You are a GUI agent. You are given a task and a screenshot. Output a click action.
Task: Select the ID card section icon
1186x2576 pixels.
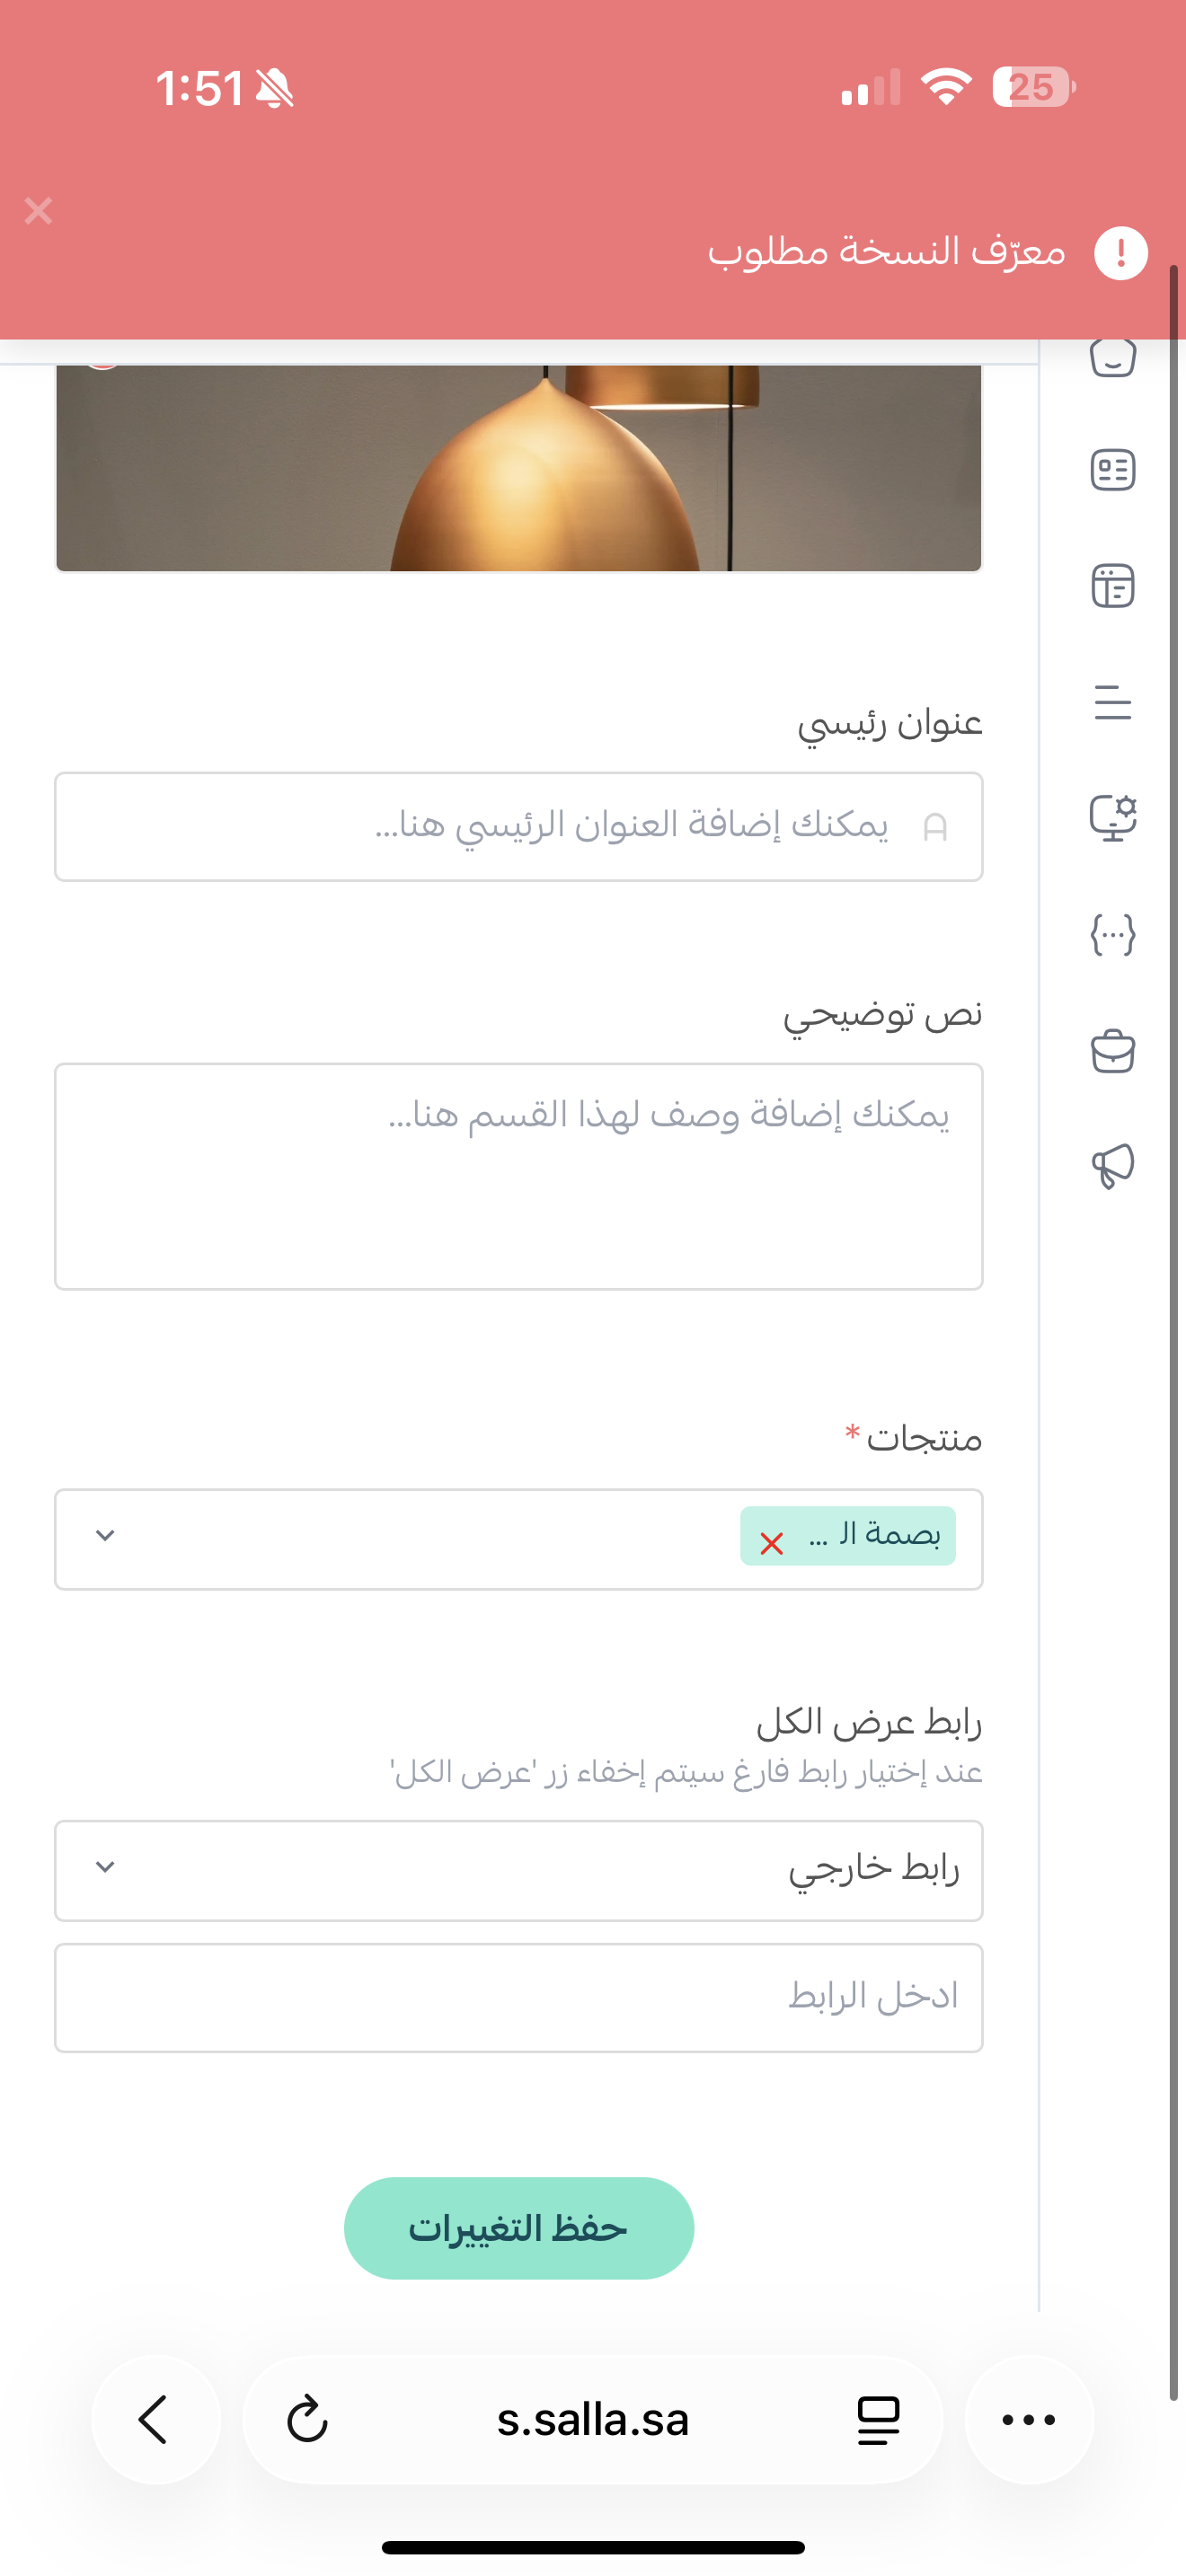tap(1113, 470)
